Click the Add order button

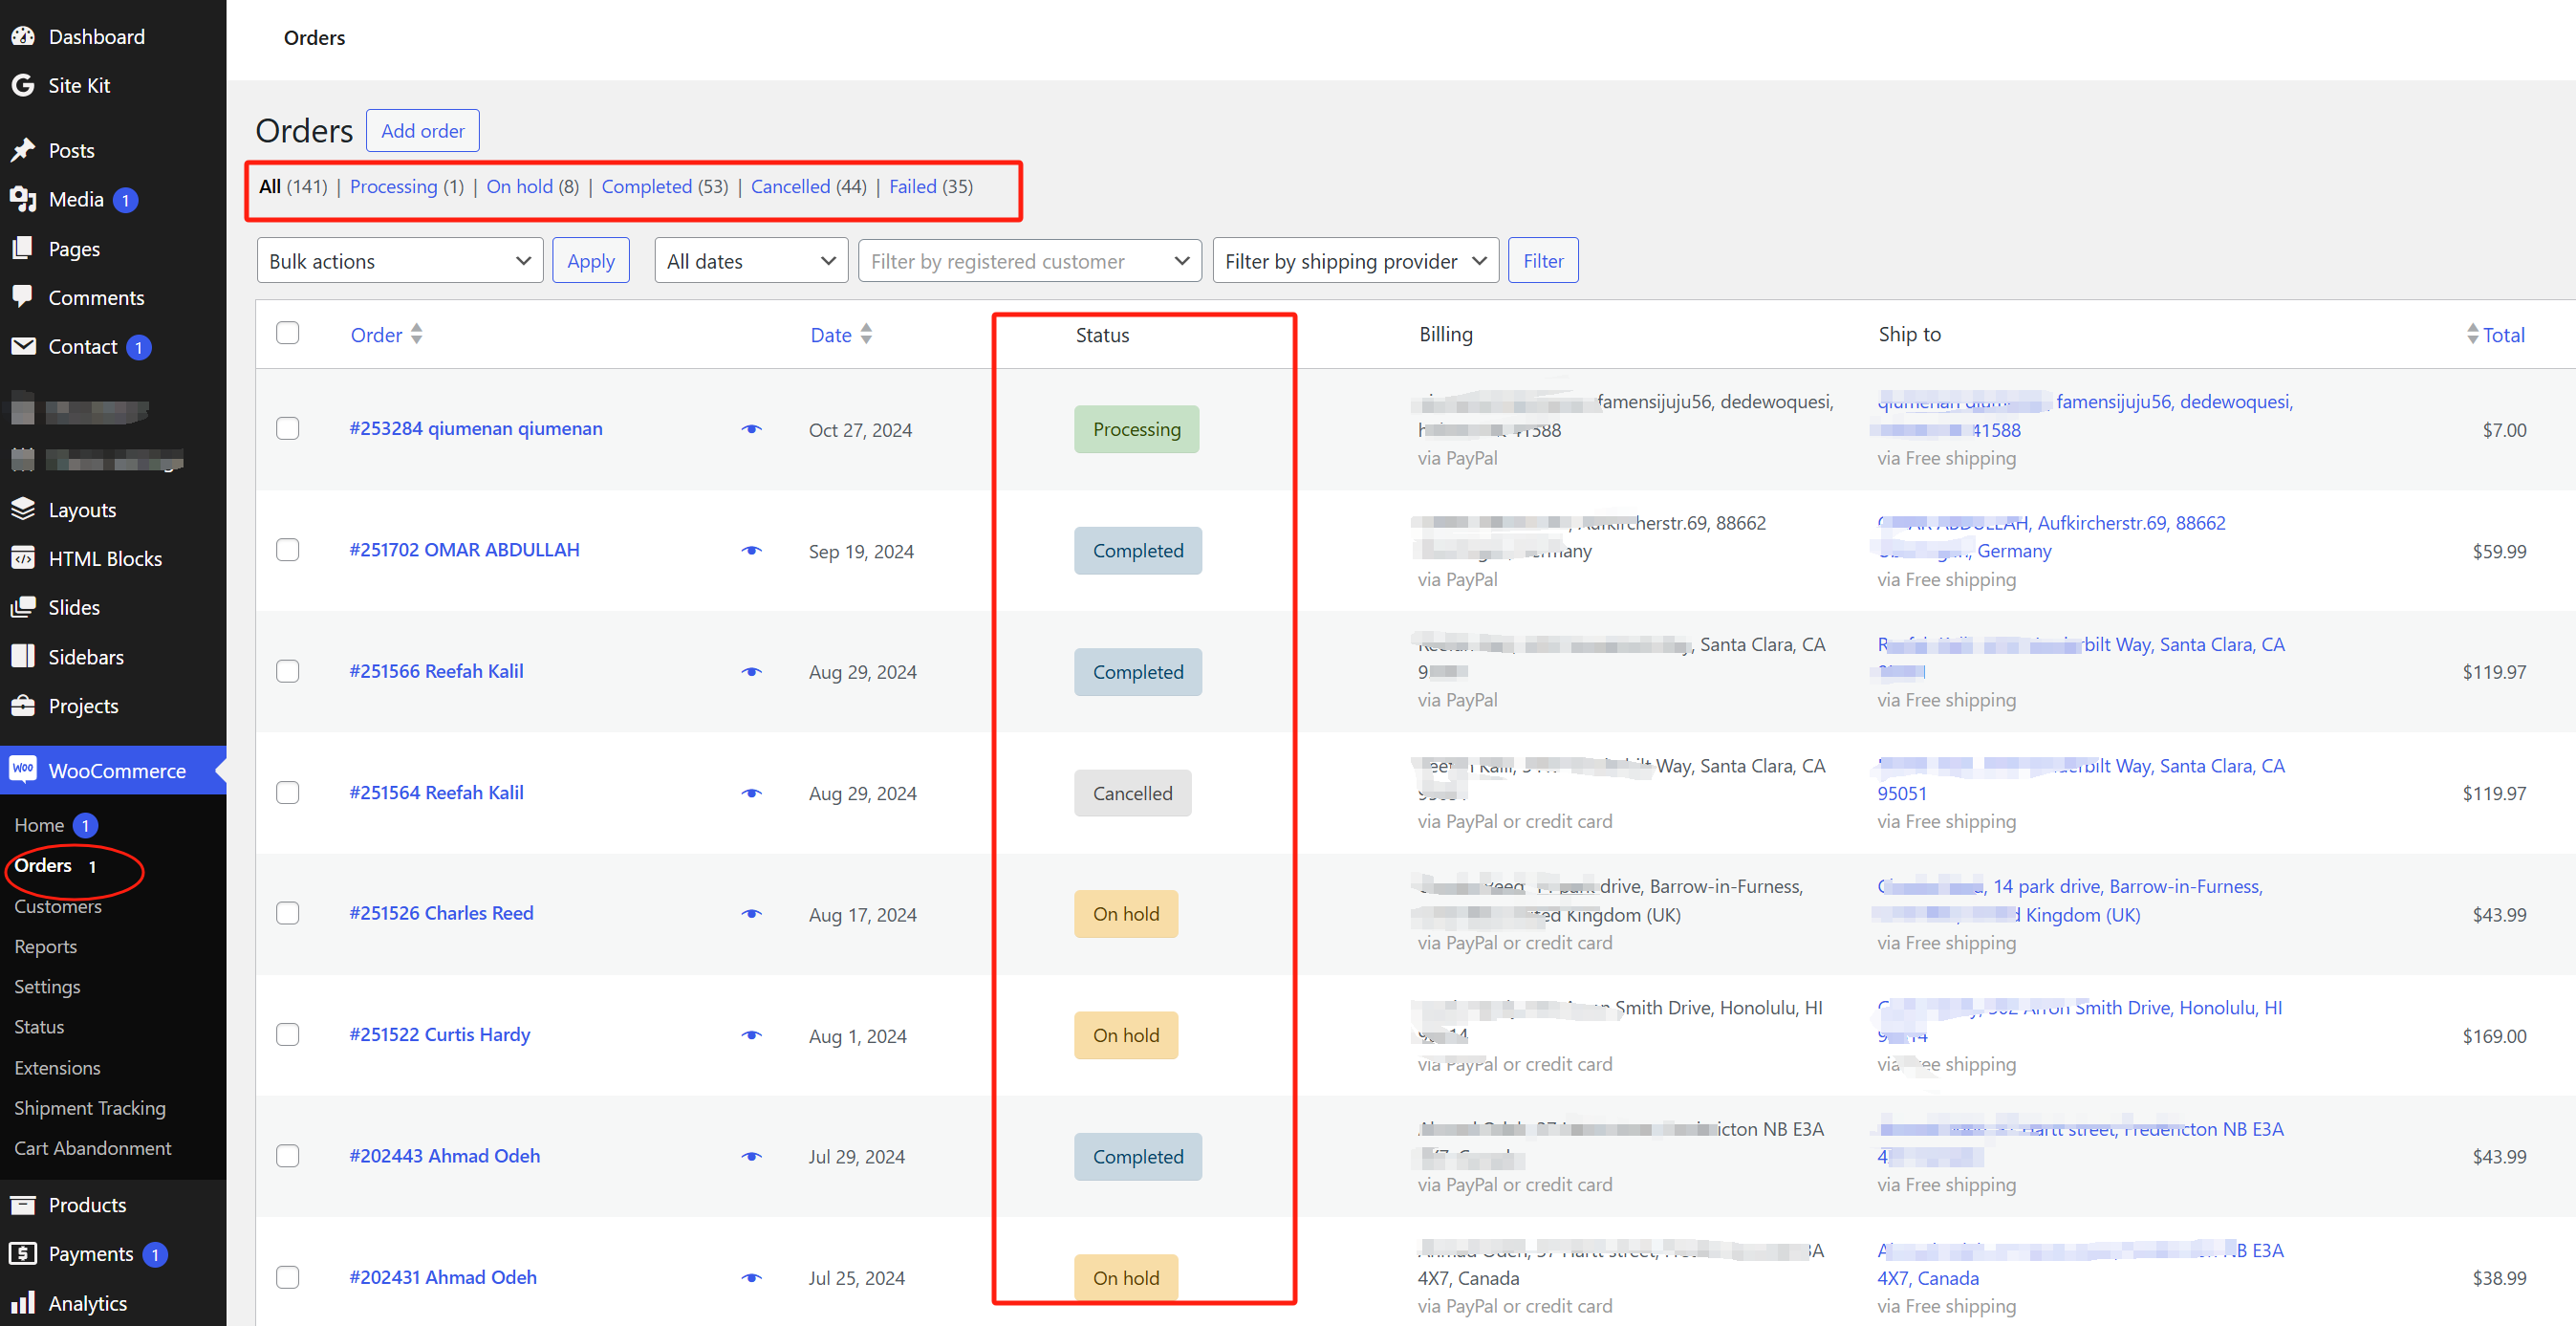(422, 130)
